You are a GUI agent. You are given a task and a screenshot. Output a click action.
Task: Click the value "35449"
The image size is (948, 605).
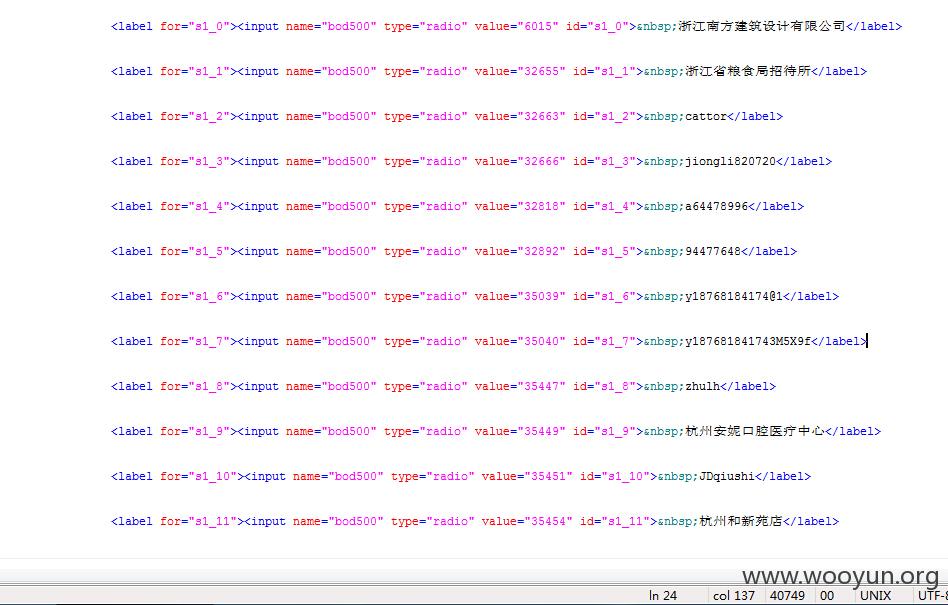click(x=541, y=432)
